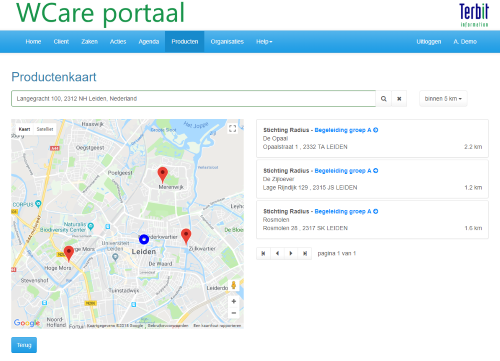500x361 pixels.
Task: Open the A. Demo user profile
Action: click(465, 42)
